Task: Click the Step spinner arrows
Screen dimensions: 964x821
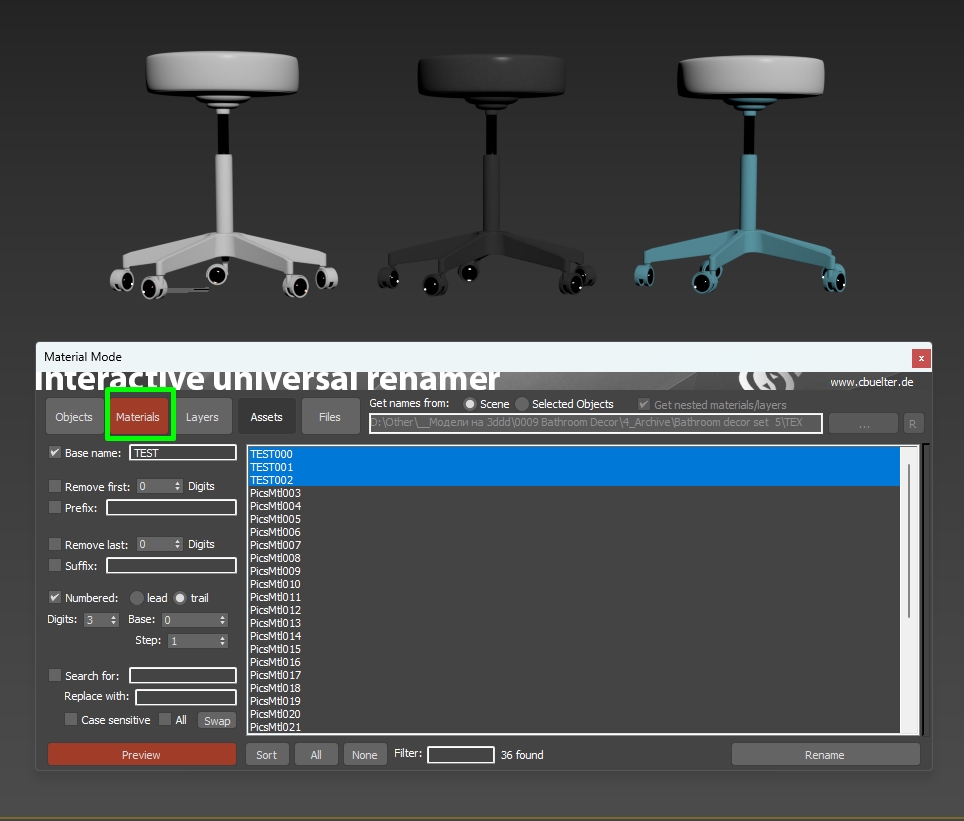Action: [x=223, y=641]
